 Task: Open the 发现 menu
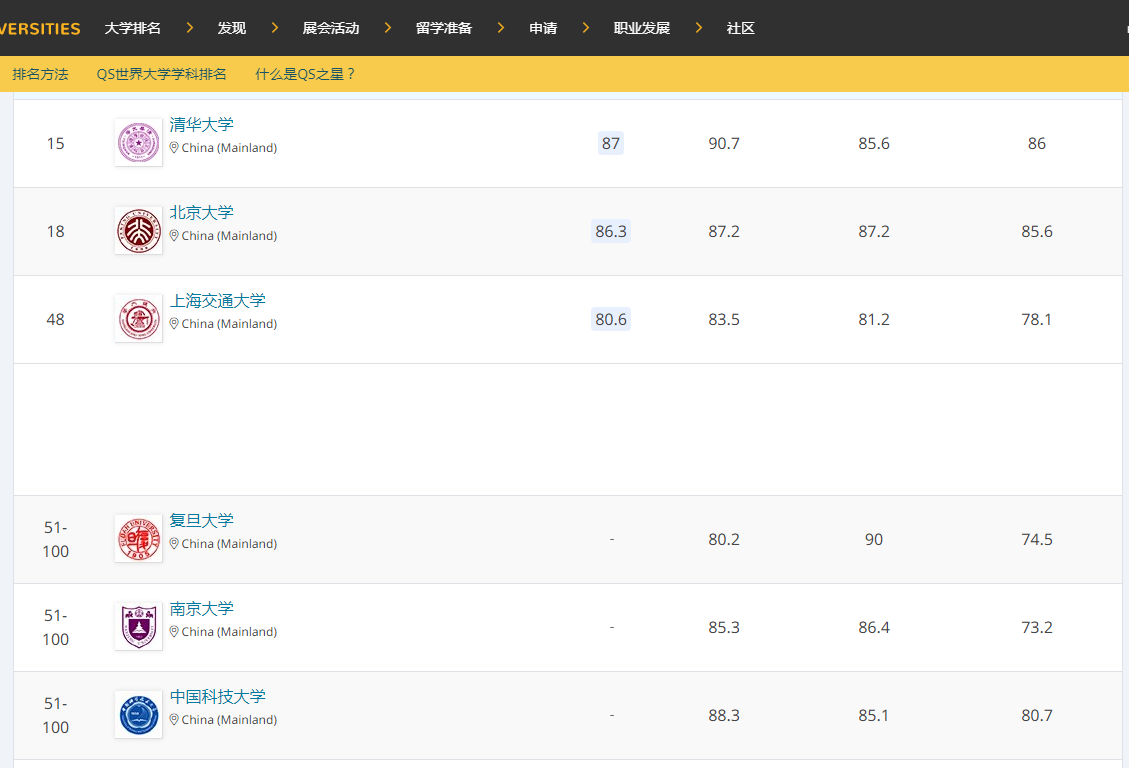coord(232,28)
